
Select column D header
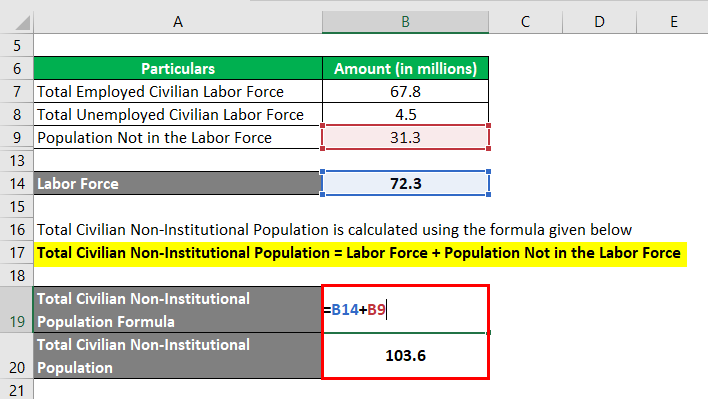click(599, 22)
